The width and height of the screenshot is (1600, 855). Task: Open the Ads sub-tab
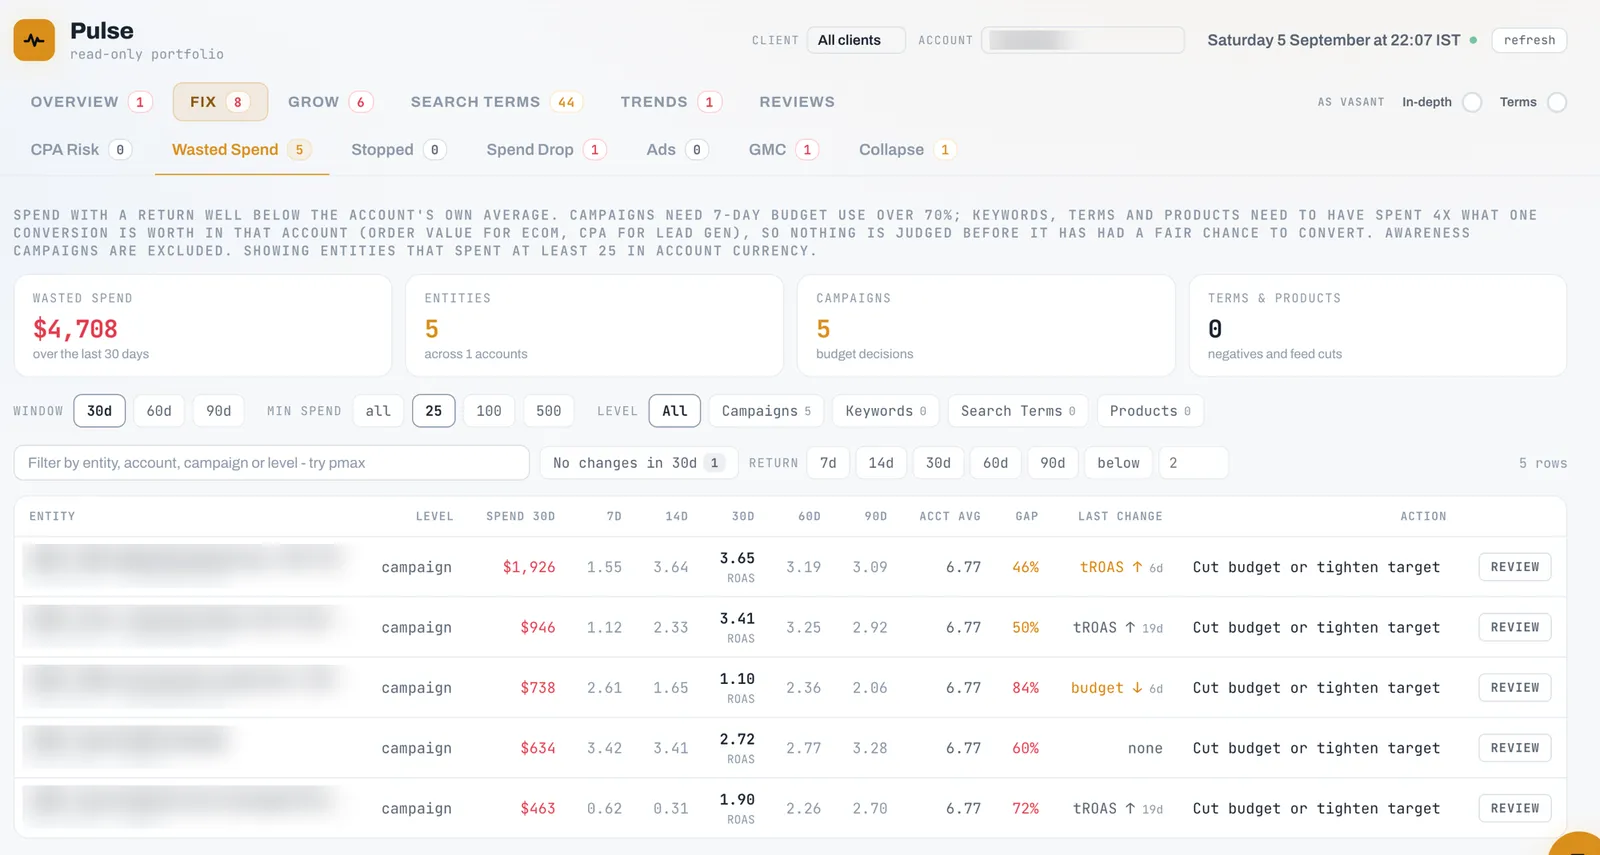coord(677,150)
